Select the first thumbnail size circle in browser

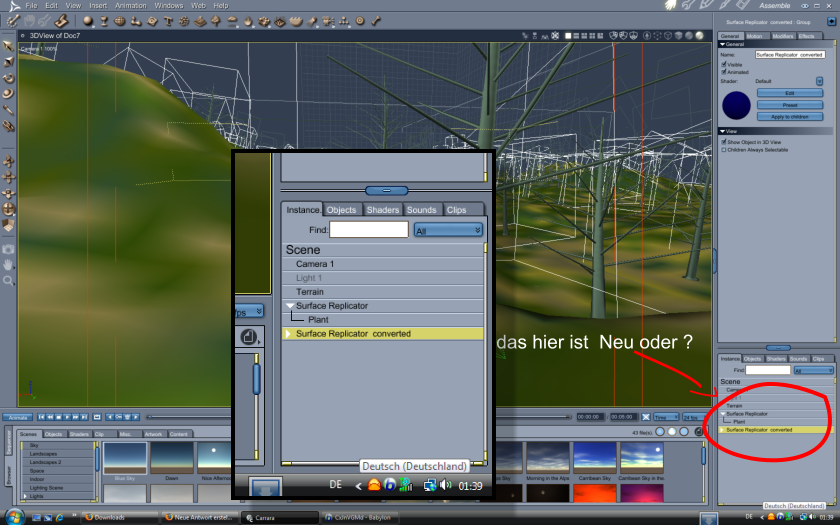[x=660, y=431]
